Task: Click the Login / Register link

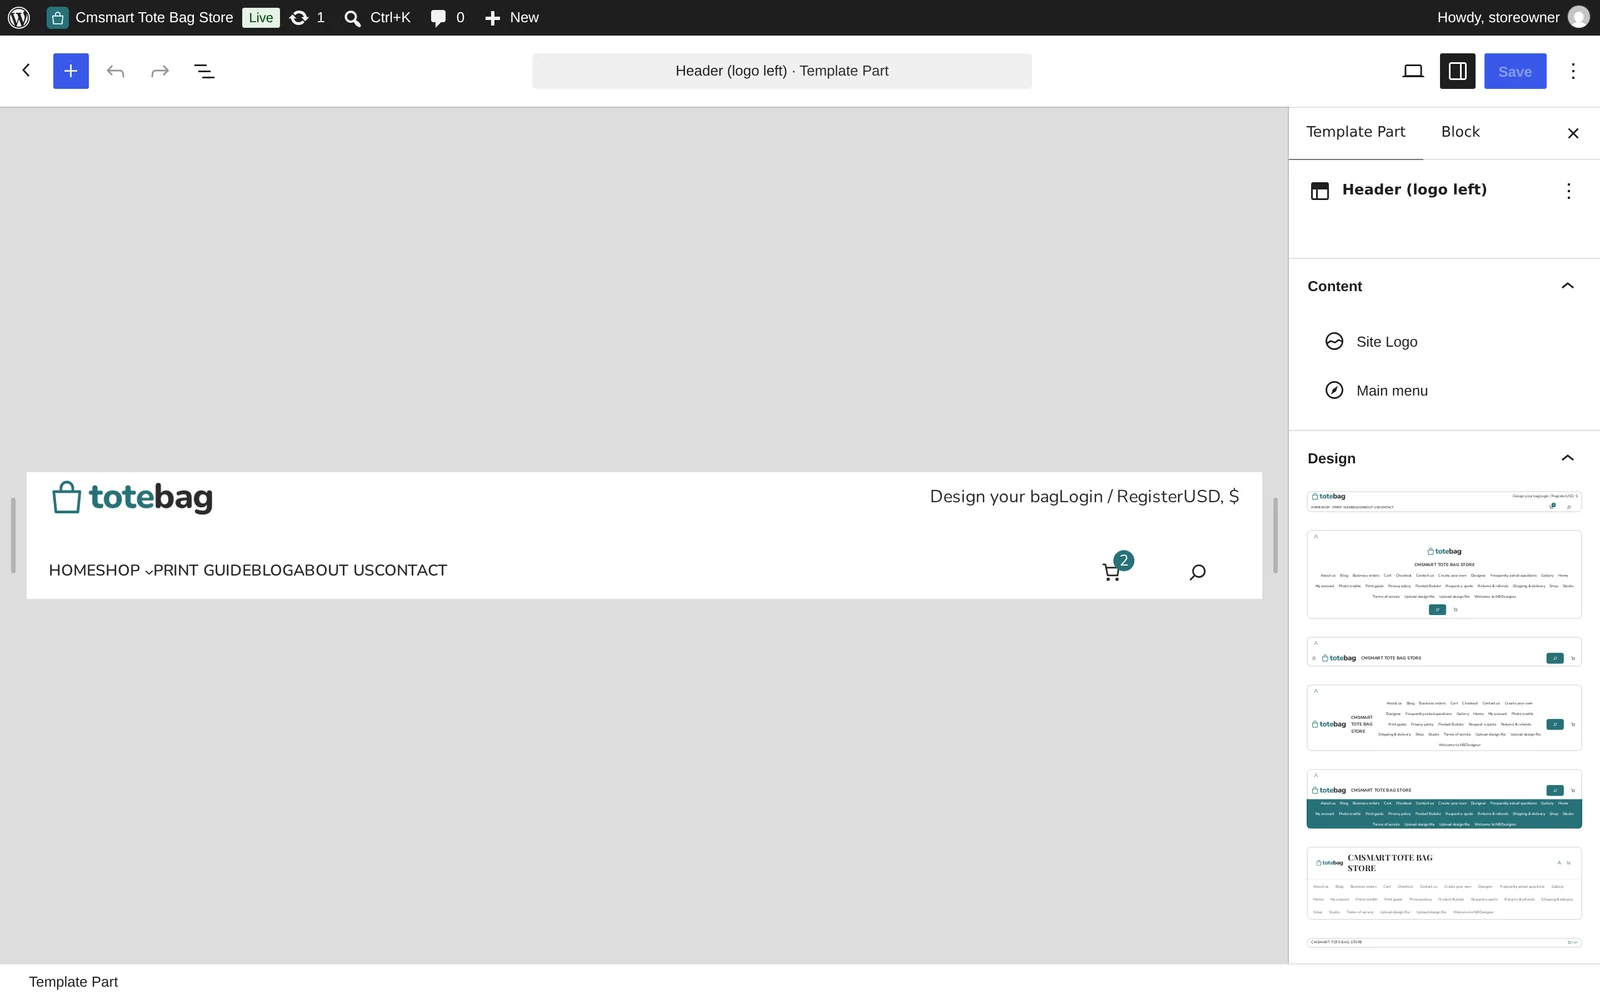Action: (1121, 497)
